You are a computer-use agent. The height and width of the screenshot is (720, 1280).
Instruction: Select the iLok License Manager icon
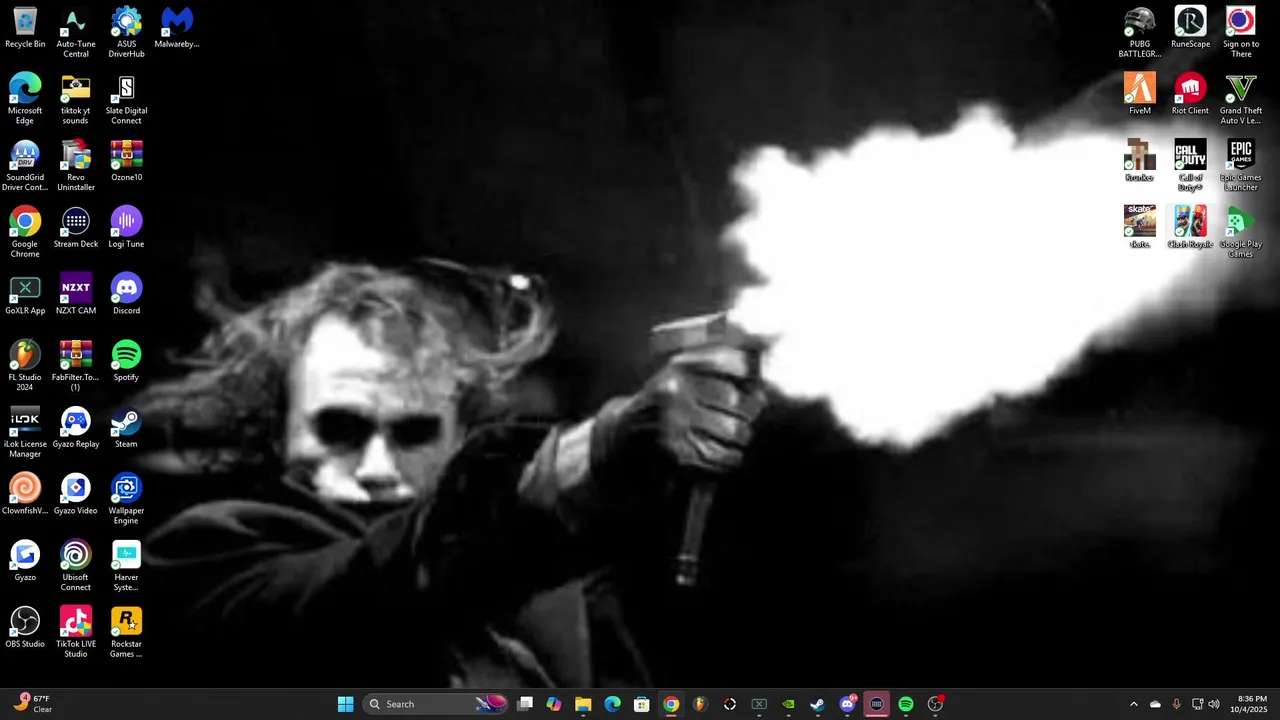(25, 433)
